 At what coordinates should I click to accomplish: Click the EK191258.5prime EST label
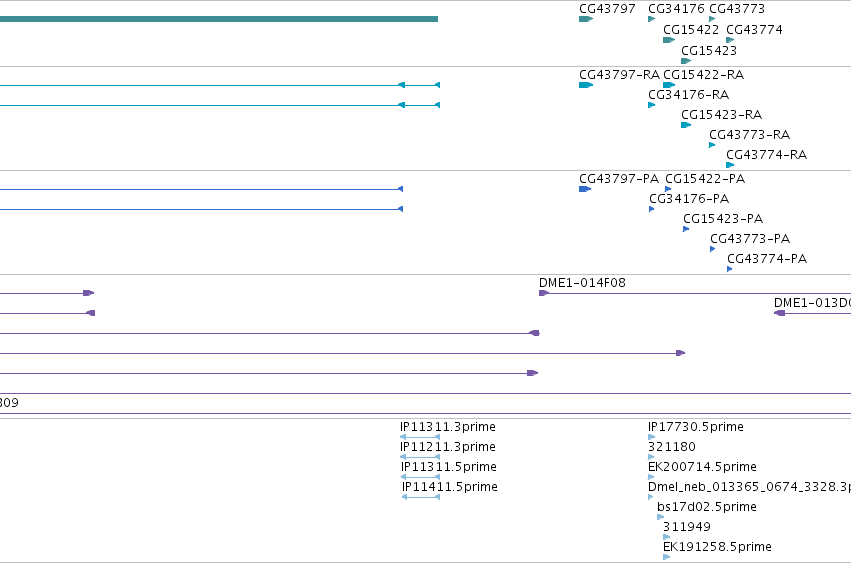(x=717, y=547)
